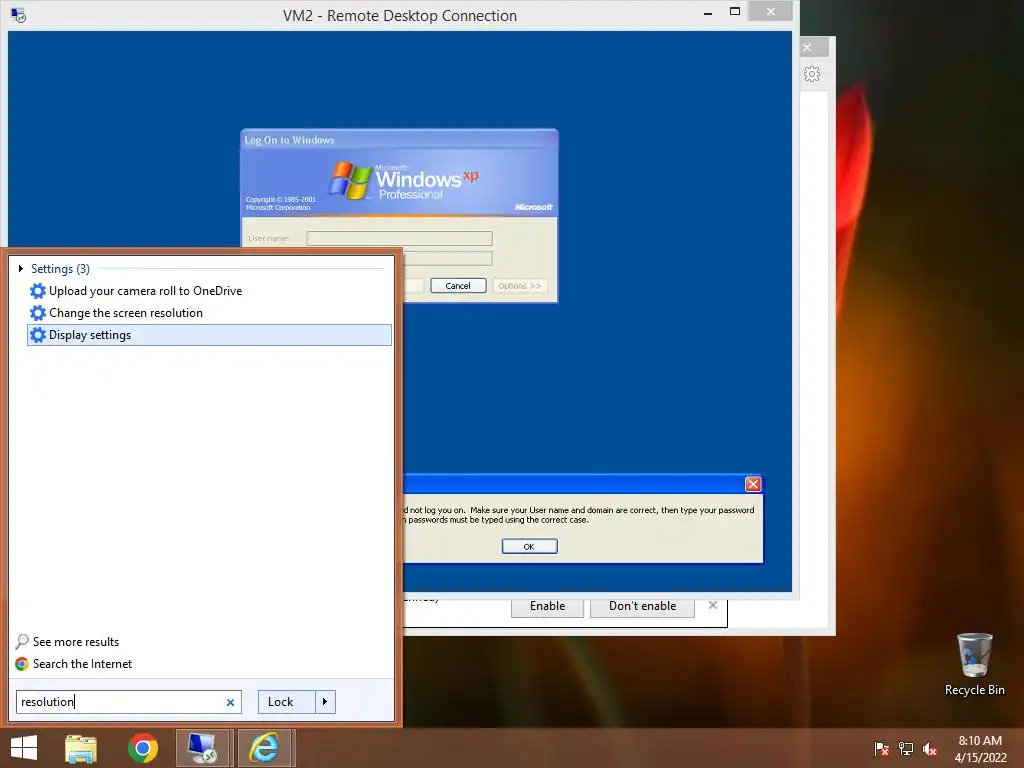Focus the User name input field
1024x768 pixels.
click(399, 238)
